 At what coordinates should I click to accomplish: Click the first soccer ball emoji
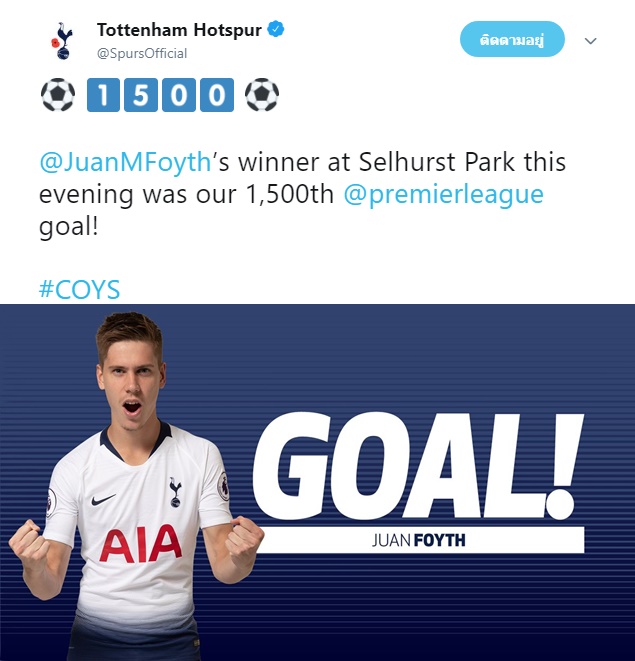58,95
